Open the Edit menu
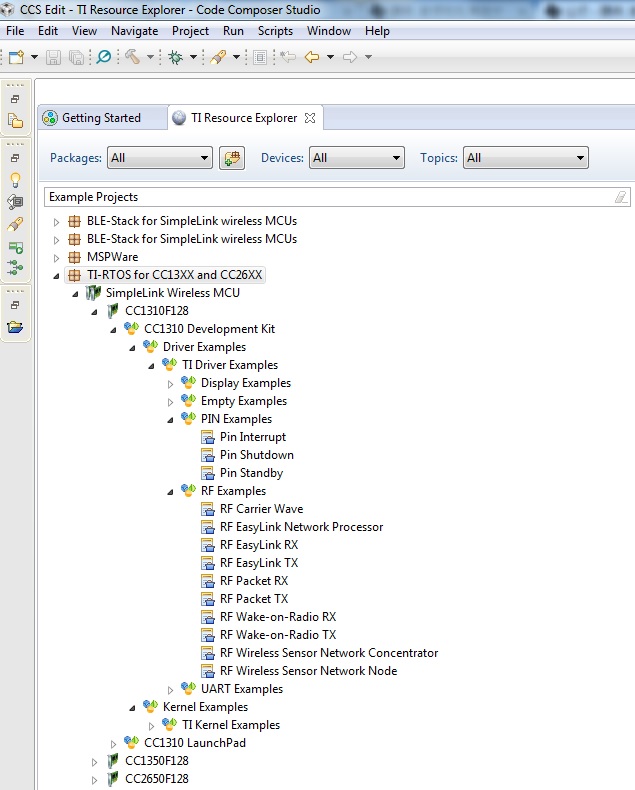 click(48, 31)
